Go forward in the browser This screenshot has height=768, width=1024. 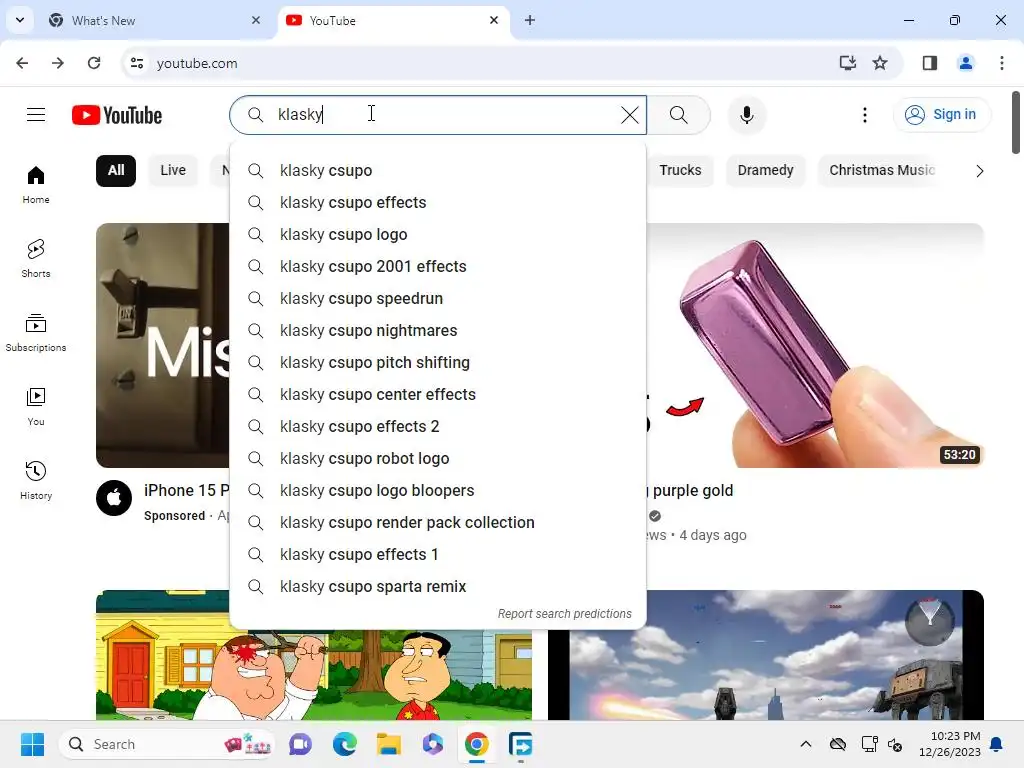tap(58, 63)
